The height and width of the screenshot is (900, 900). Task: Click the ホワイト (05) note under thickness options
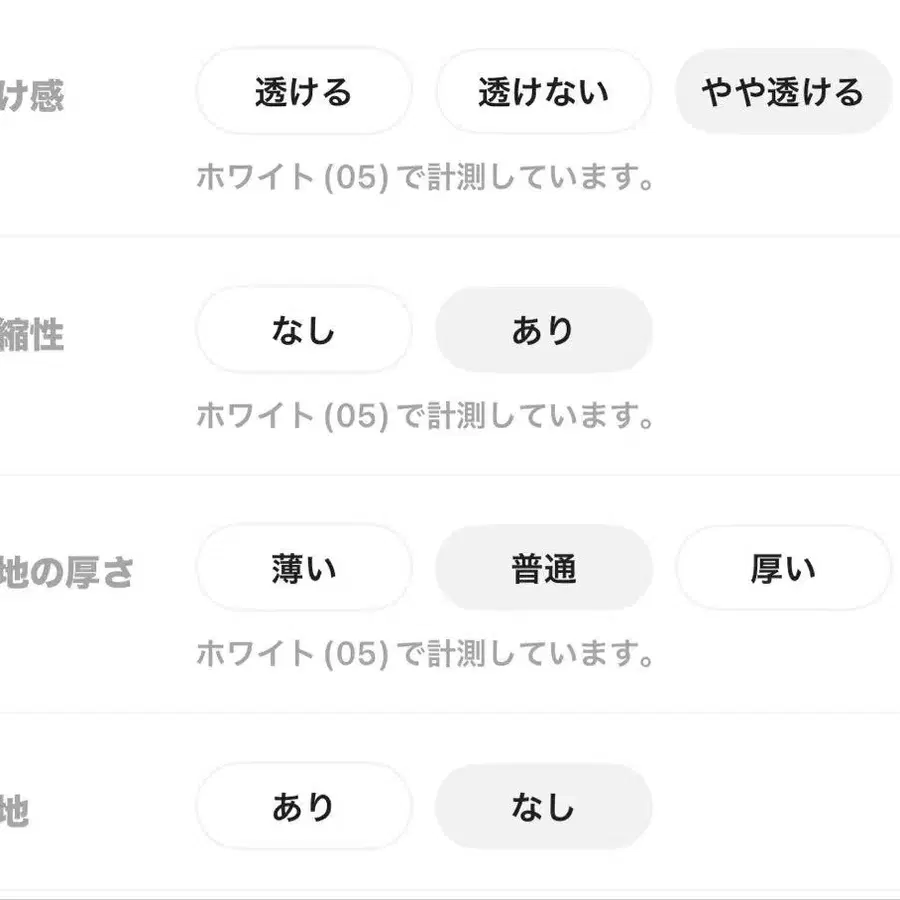tap(425, 654)
